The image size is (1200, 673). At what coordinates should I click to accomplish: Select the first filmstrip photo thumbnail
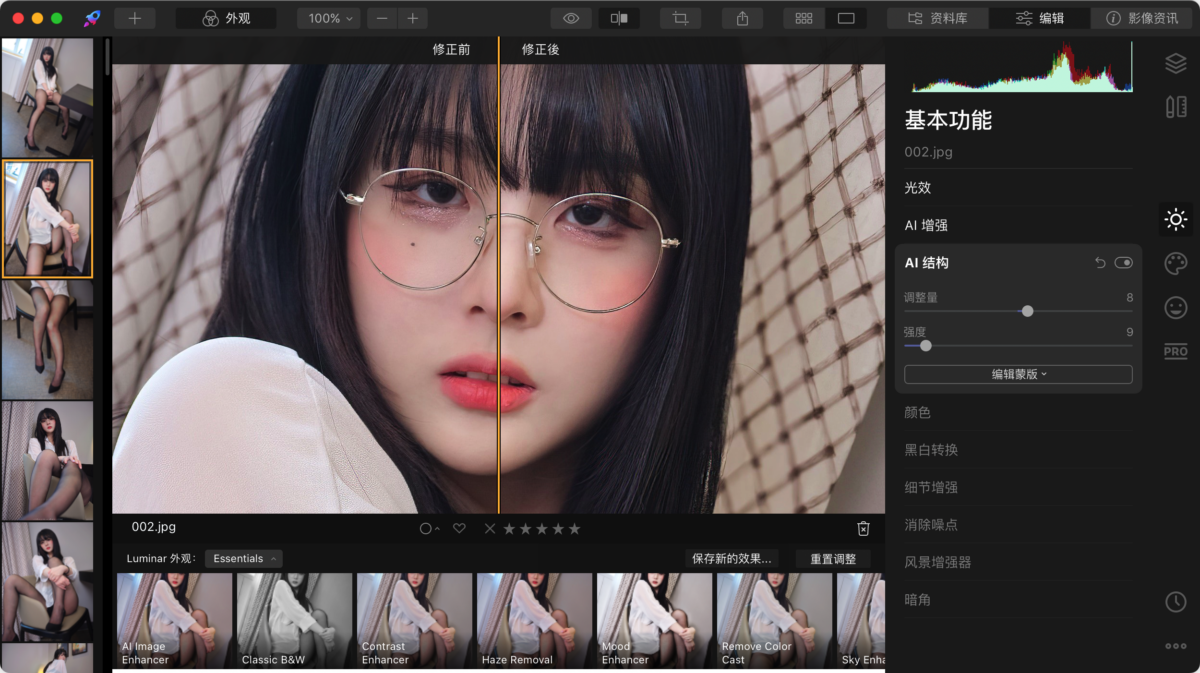[x=47, y=97]
